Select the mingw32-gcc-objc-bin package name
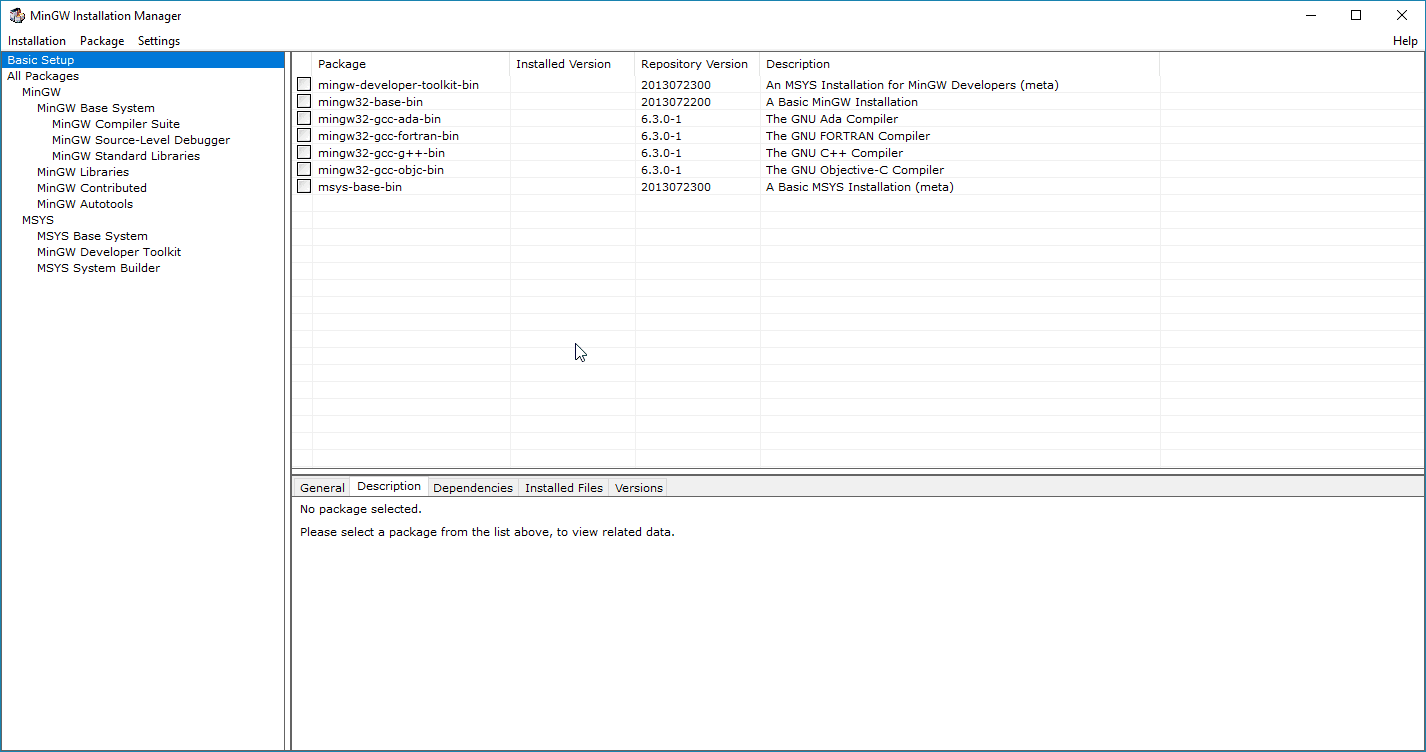The width and height of the screenshot is (1426, 752). pos(381,170)
